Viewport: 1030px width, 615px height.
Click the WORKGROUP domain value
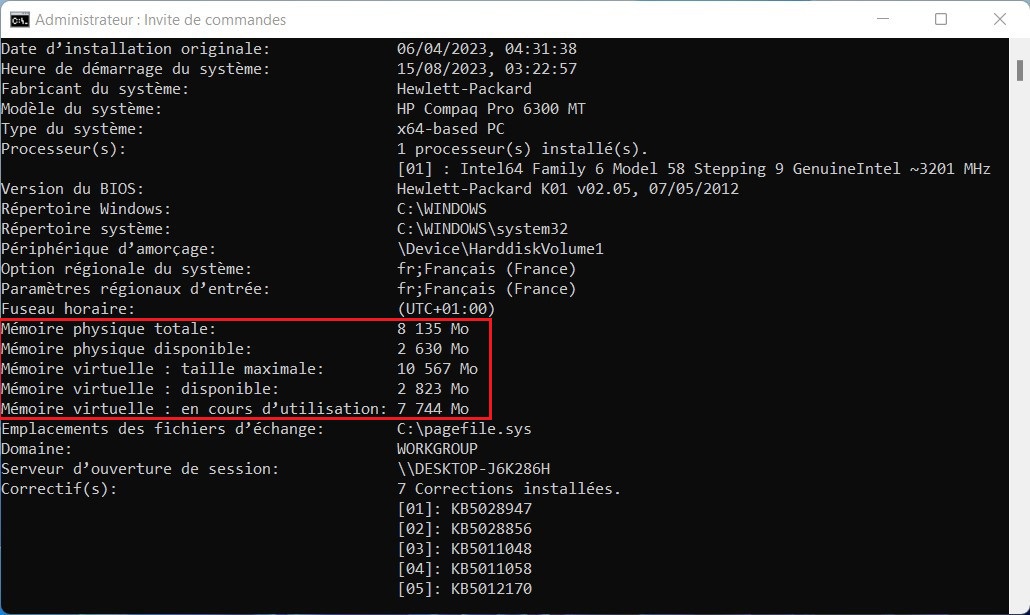pos(437,449)
